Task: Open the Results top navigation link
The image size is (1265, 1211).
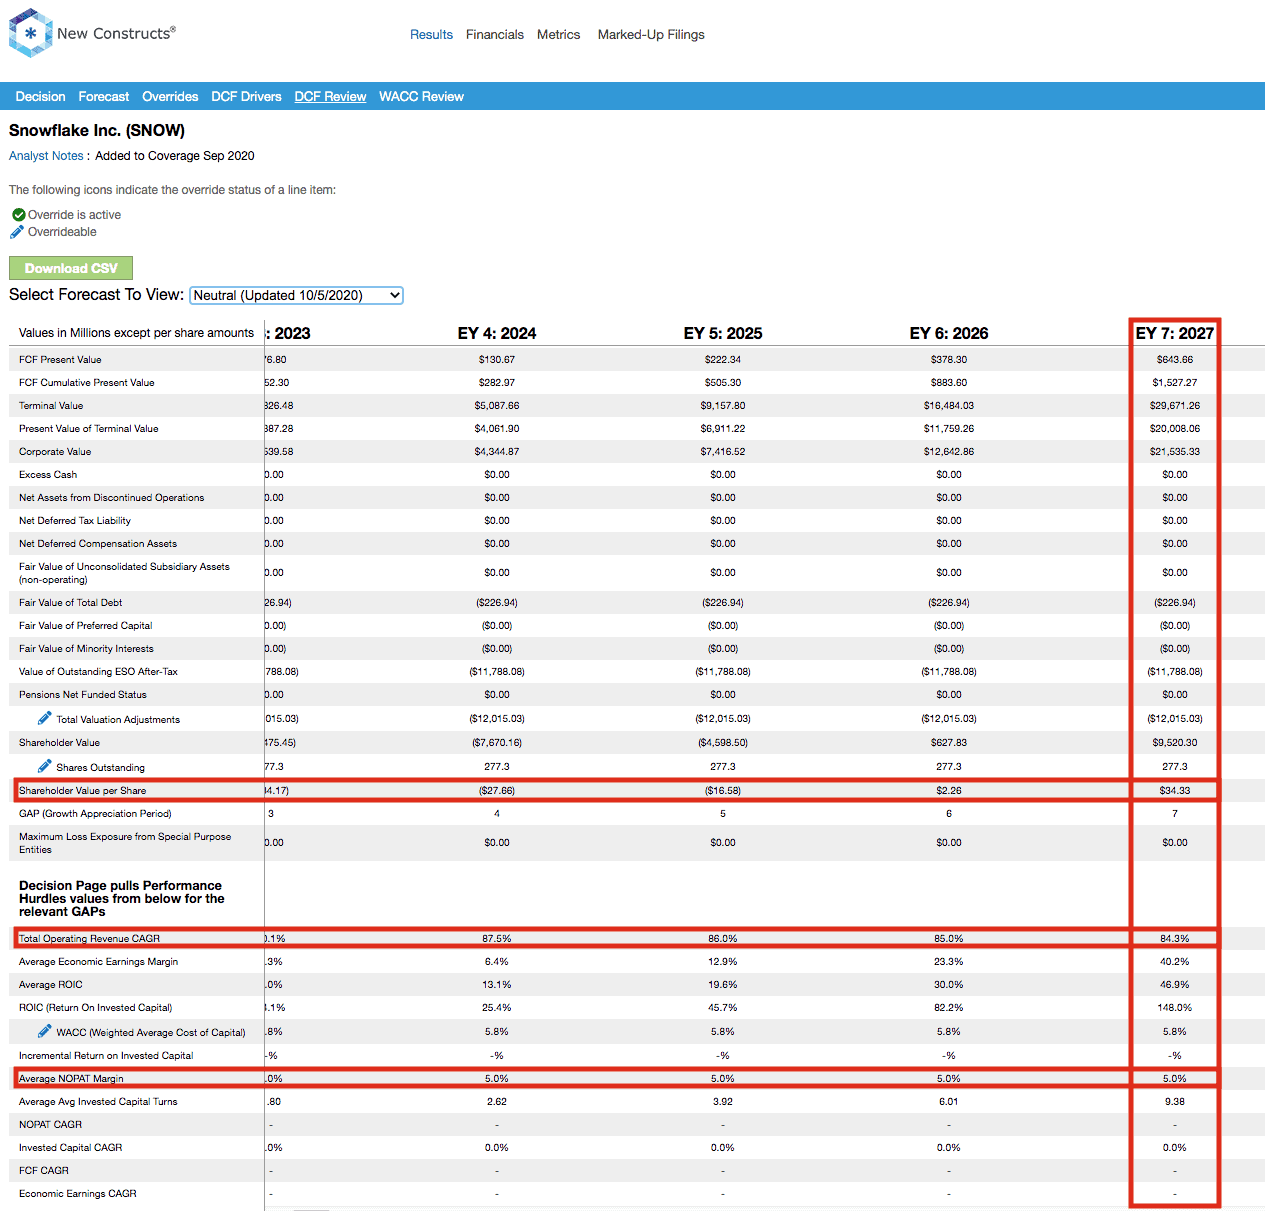Action: pos(431,35)
